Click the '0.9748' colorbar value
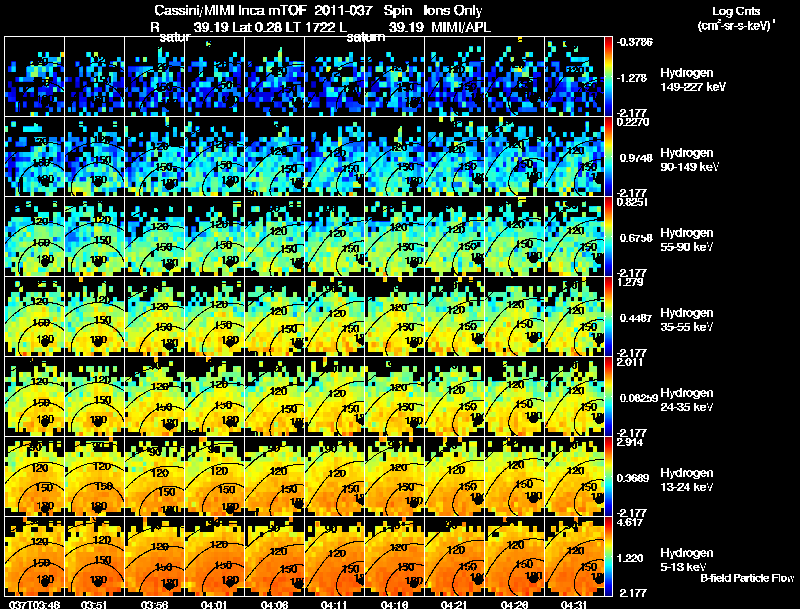This screenshot has height=609, width=800. (636, 158)
